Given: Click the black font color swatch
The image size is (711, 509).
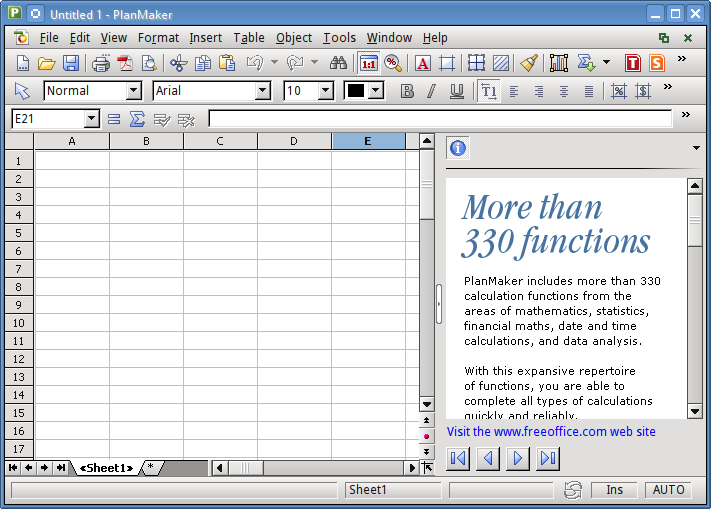Looking at the screenshot, I should (x=356, y=91).
